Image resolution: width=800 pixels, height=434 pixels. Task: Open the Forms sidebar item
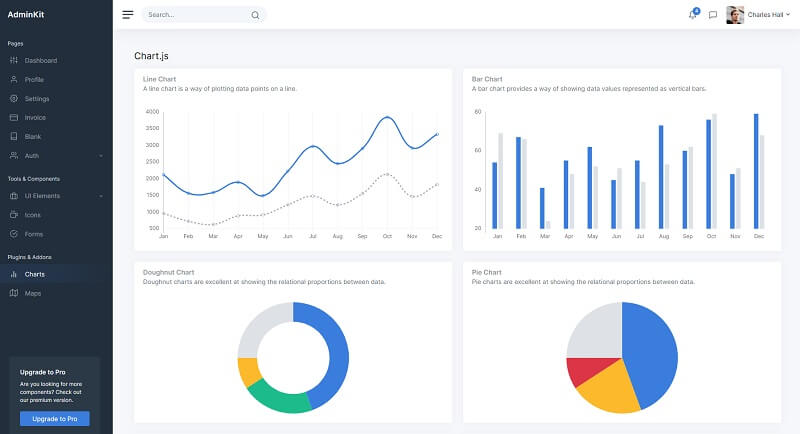pyautogui.click(x=34, y=234)
